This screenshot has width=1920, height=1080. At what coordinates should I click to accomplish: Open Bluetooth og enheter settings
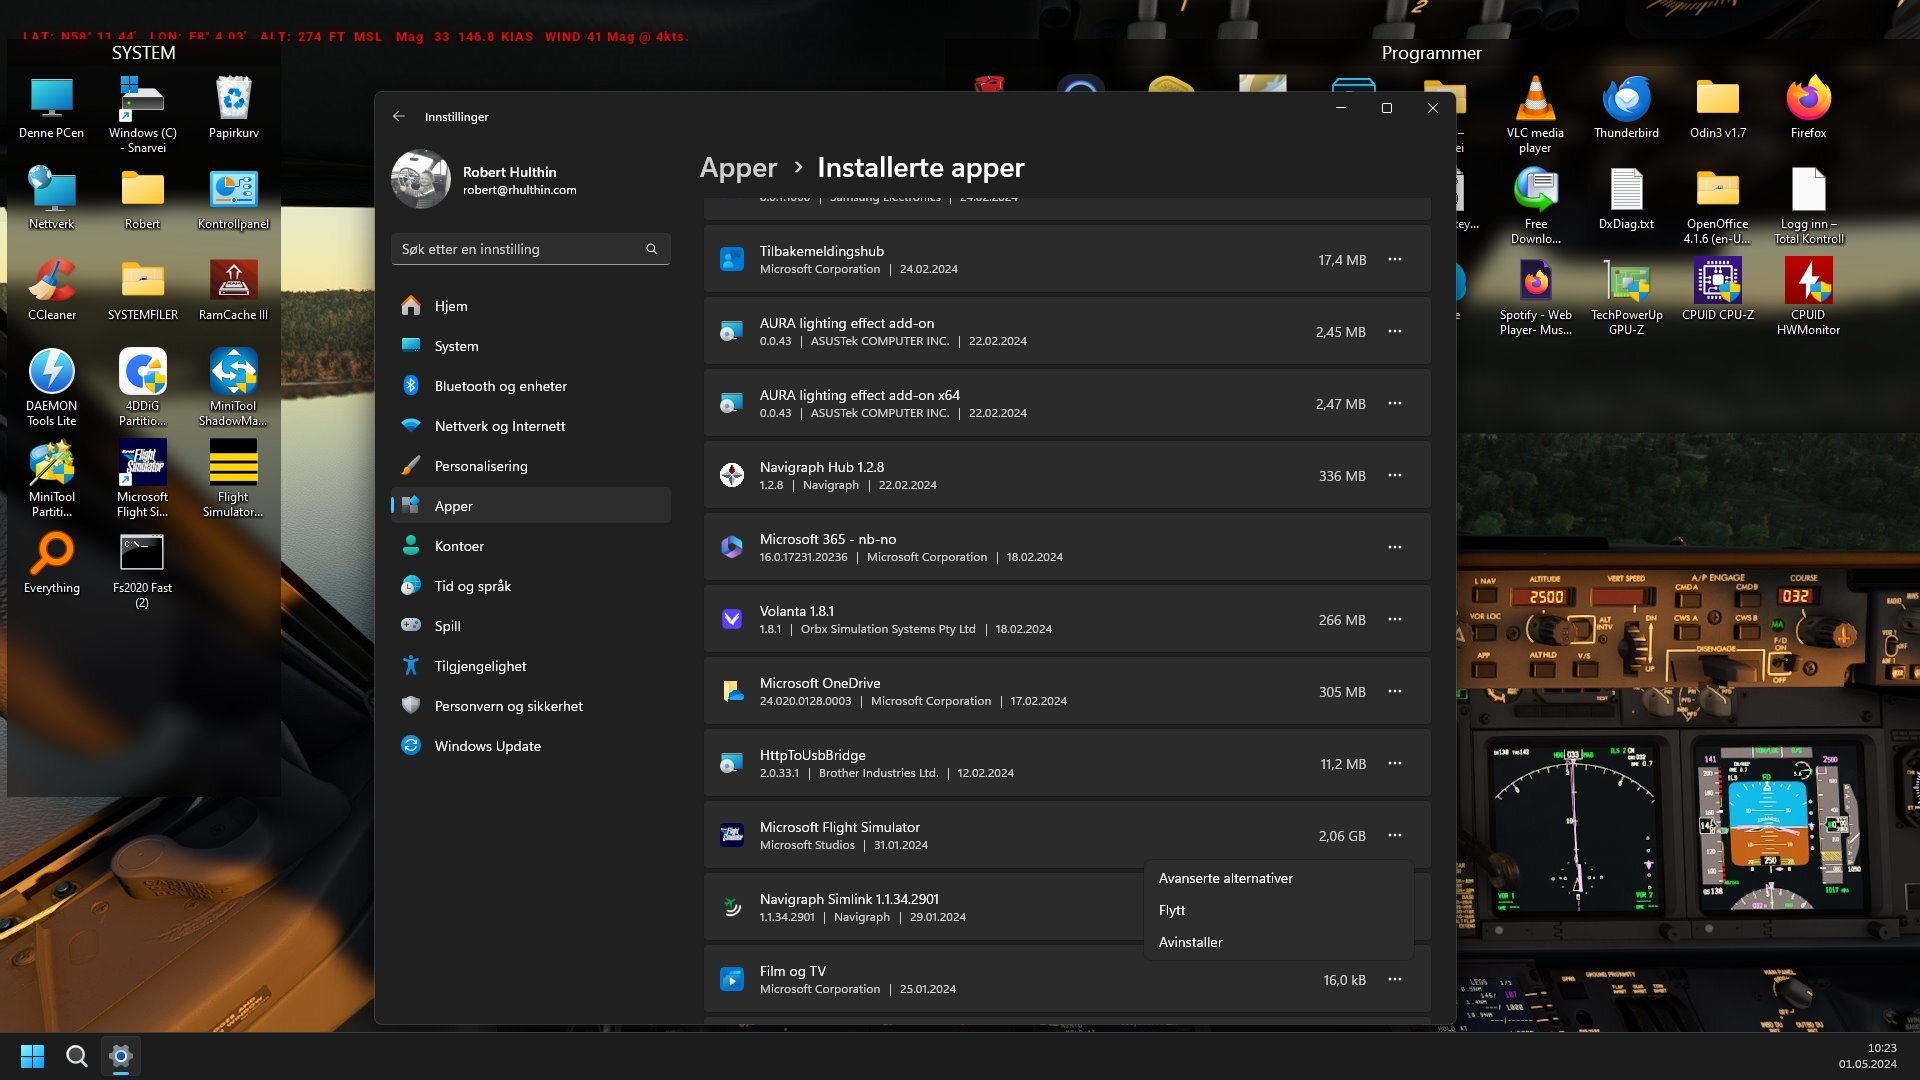[x=530, y=386]
